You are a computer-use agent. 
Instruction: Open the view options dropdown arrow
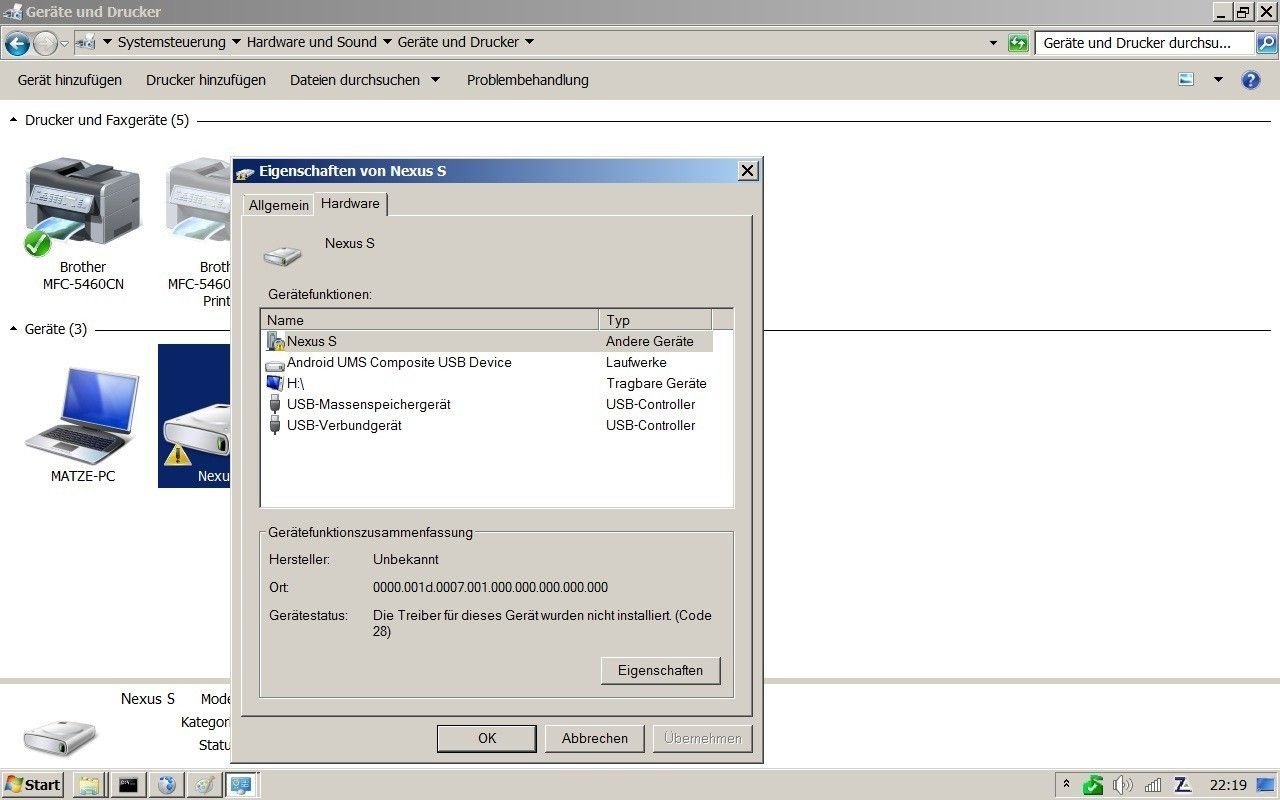1218,80
